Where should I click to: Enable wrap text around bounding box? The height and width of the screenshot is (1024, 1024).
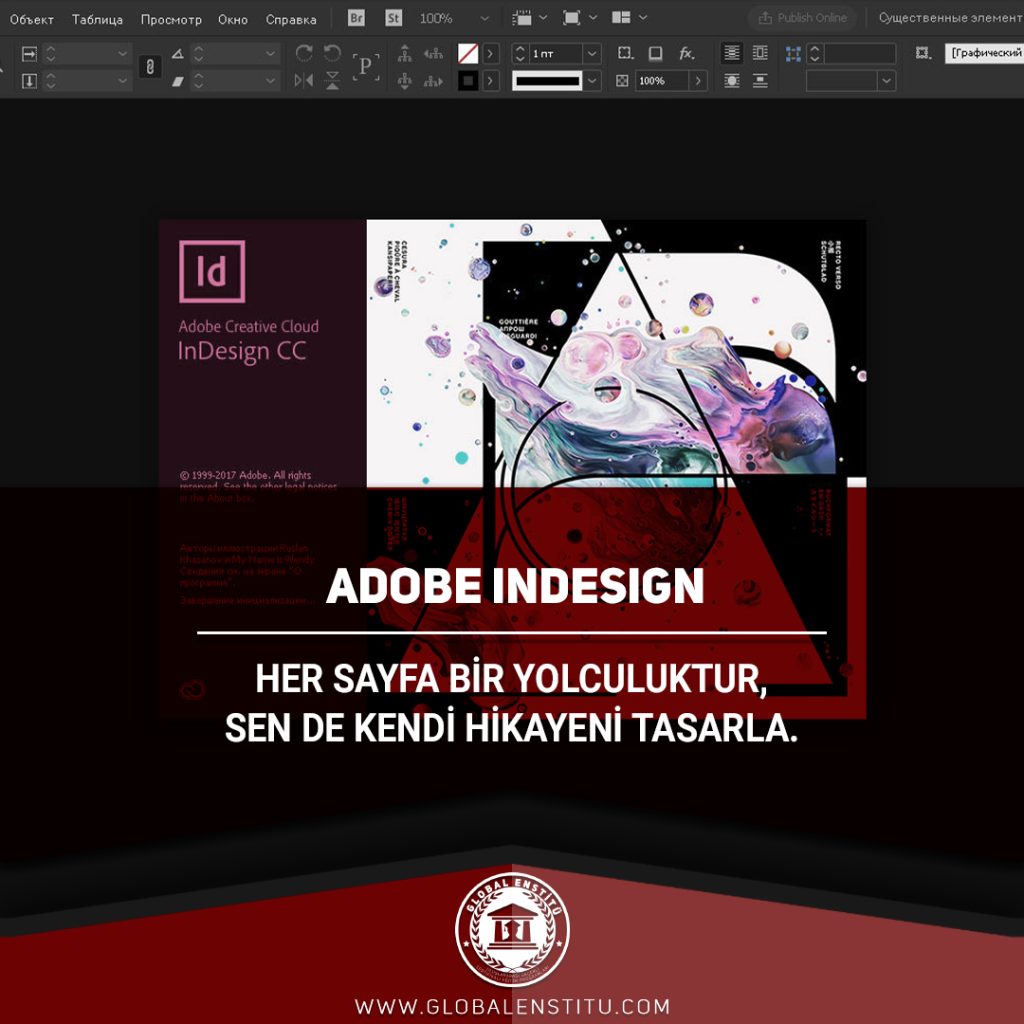760,53
